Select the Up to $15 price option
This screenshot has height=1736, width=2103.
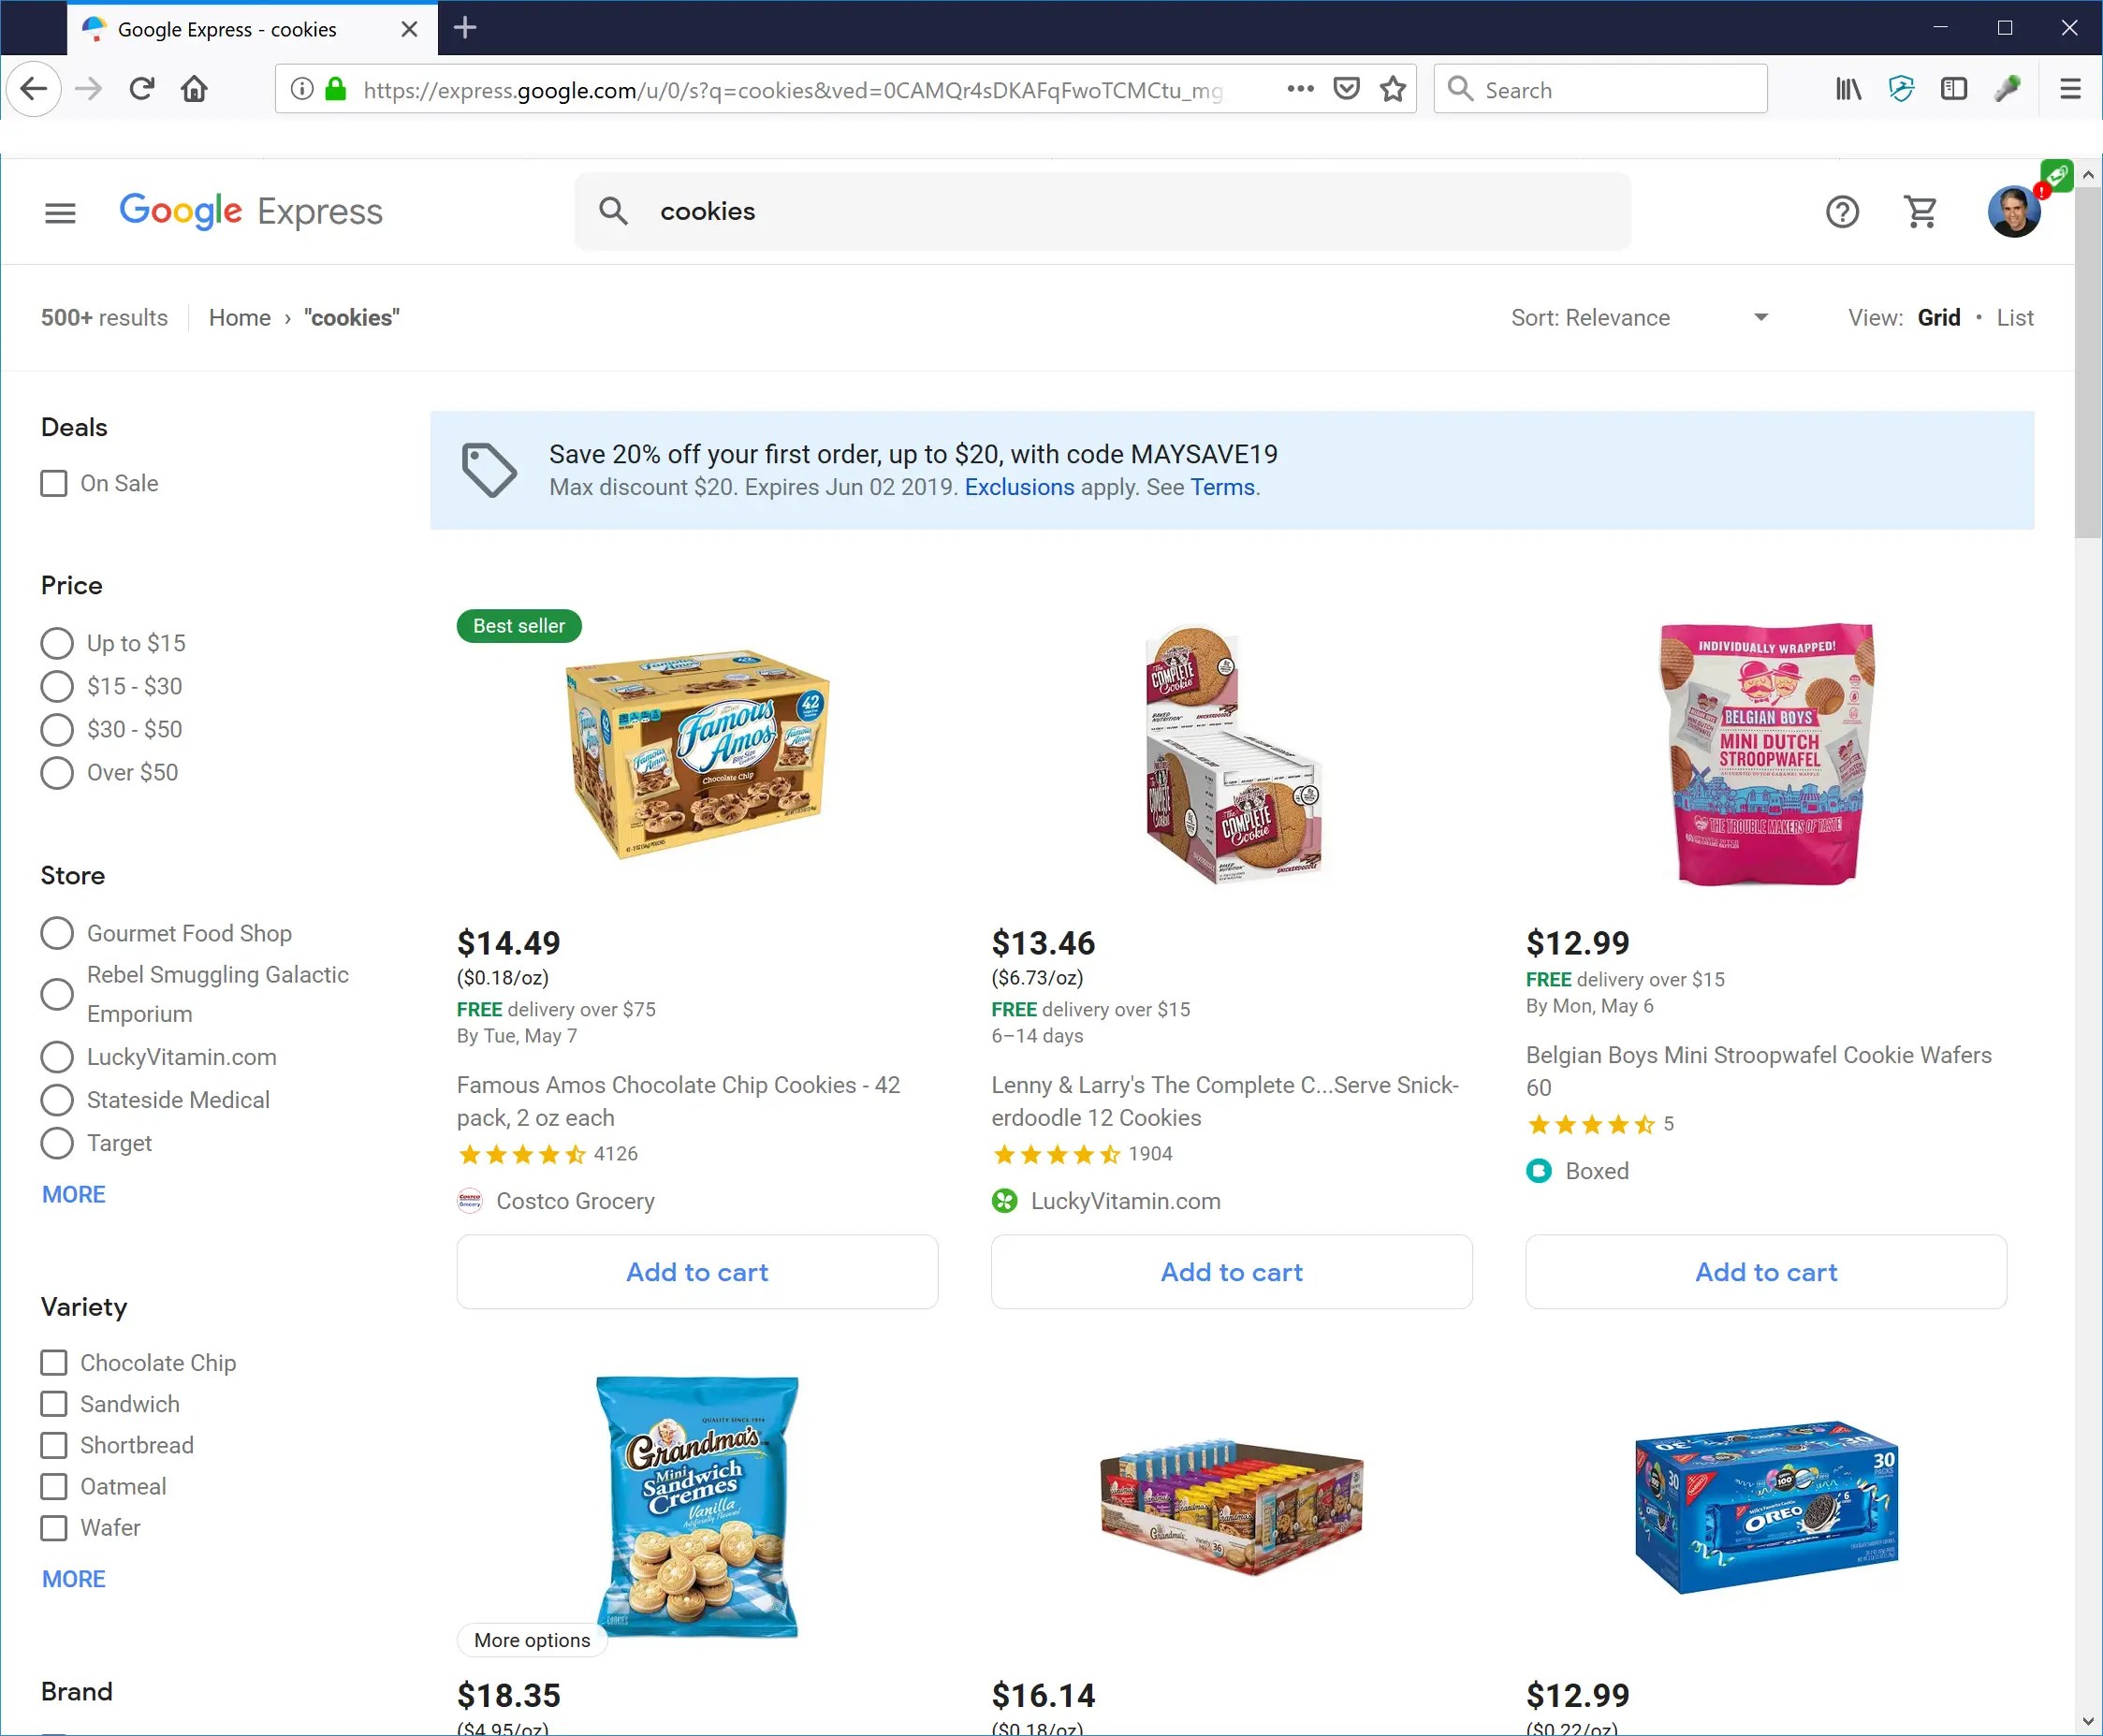[x=57, y=643]
